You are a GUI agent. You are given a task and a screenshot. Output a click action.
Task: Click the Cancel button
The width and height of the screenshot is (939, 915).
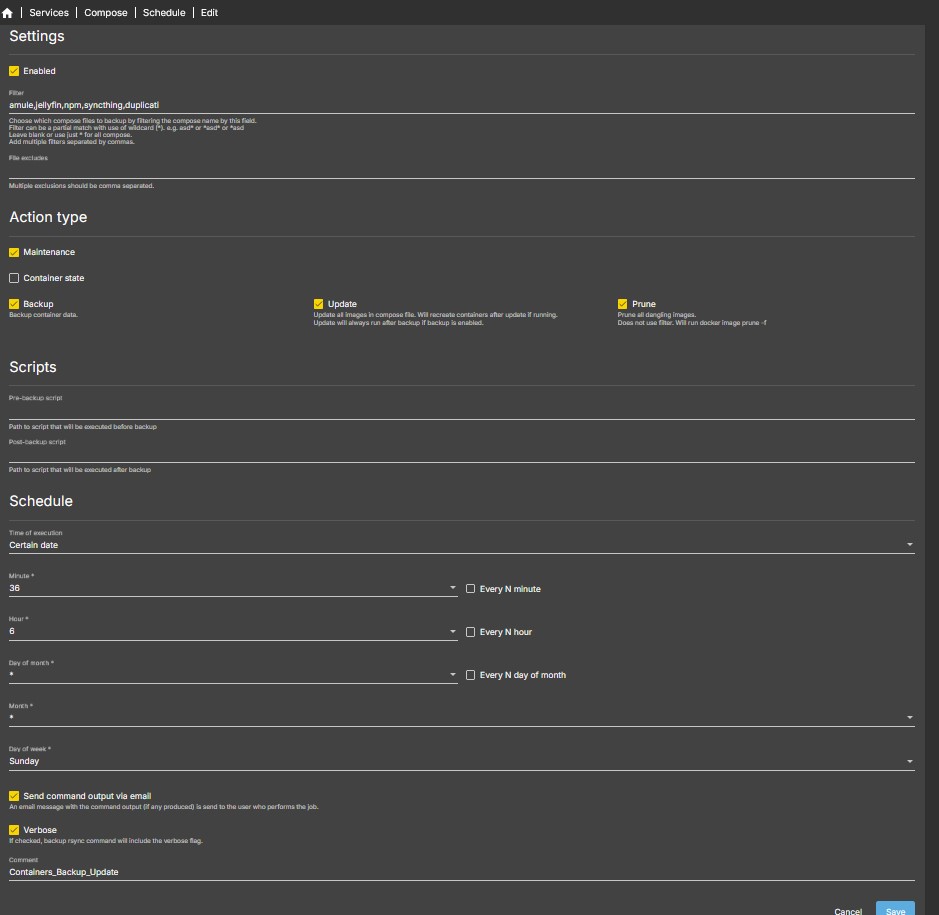tap(847, 911)
